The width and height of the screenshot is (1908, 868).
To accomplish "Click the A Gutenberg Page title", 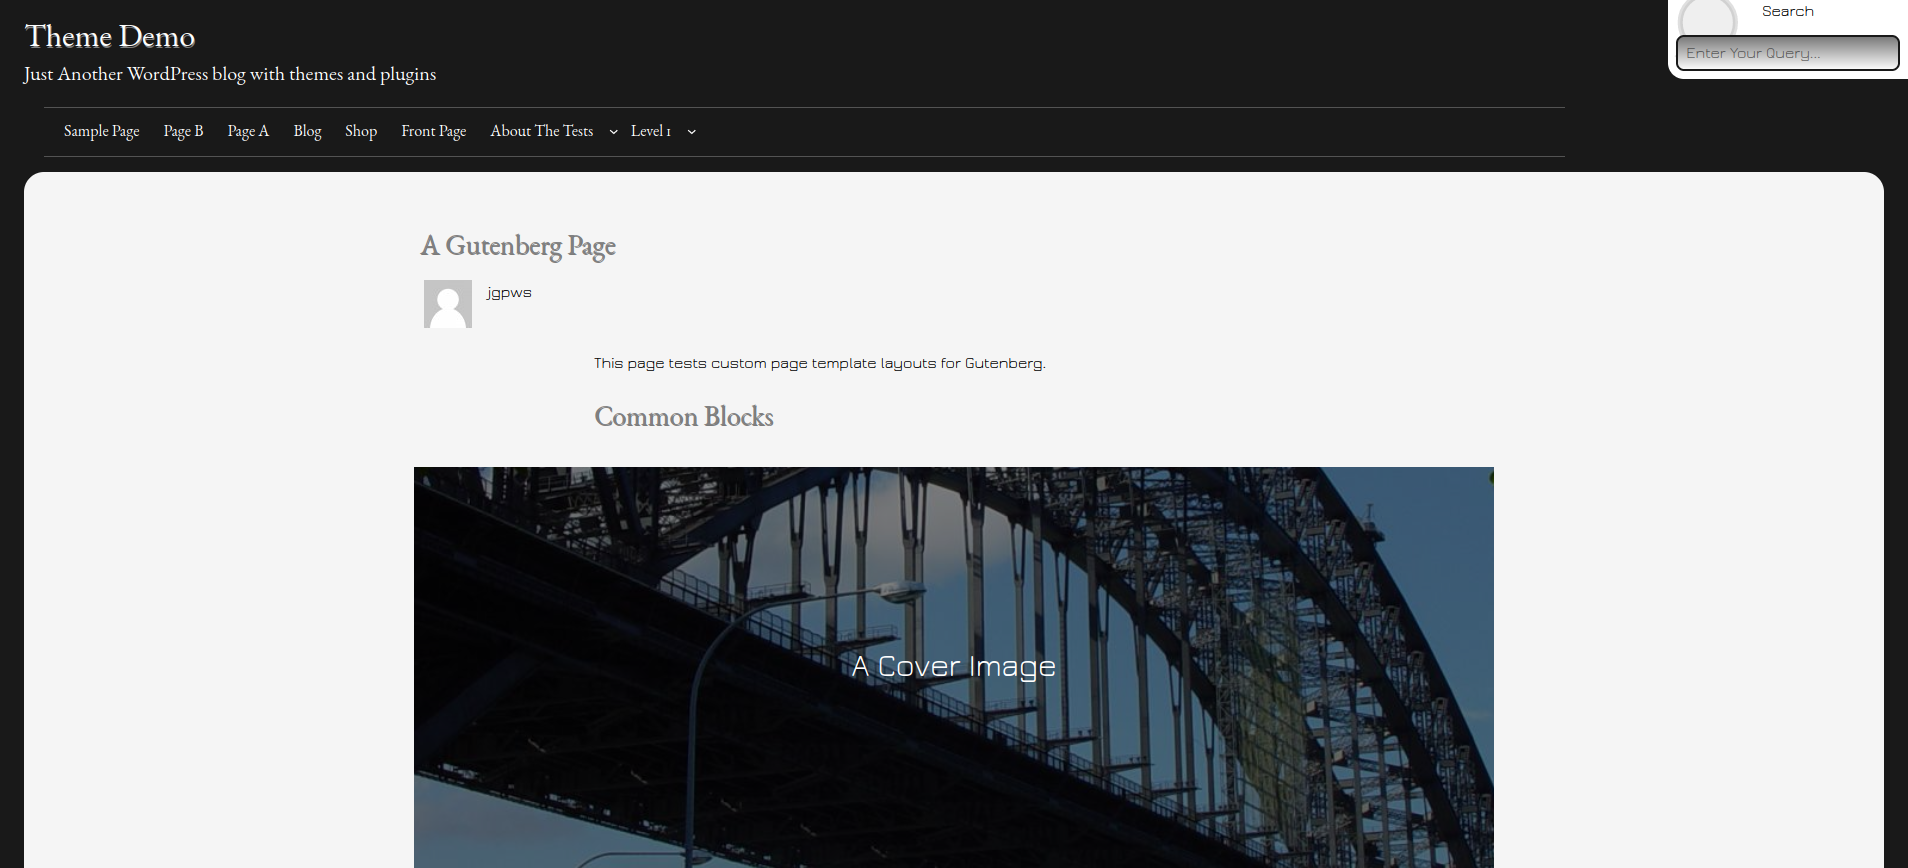I will [x=519, y=246].
